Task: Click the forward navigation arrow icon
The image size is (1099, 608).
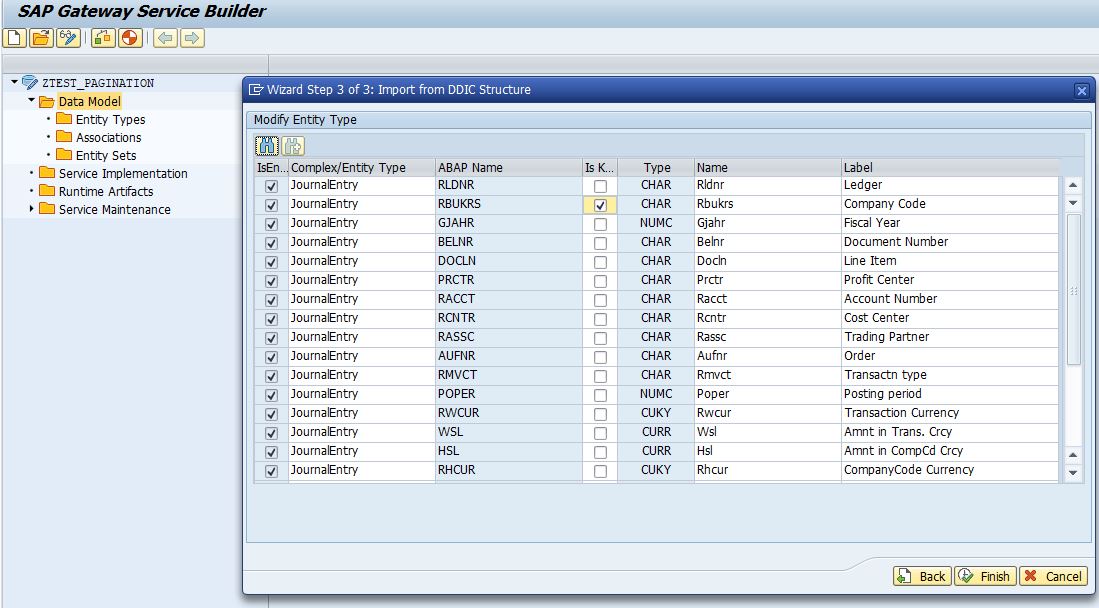Action: coord(192,38)
